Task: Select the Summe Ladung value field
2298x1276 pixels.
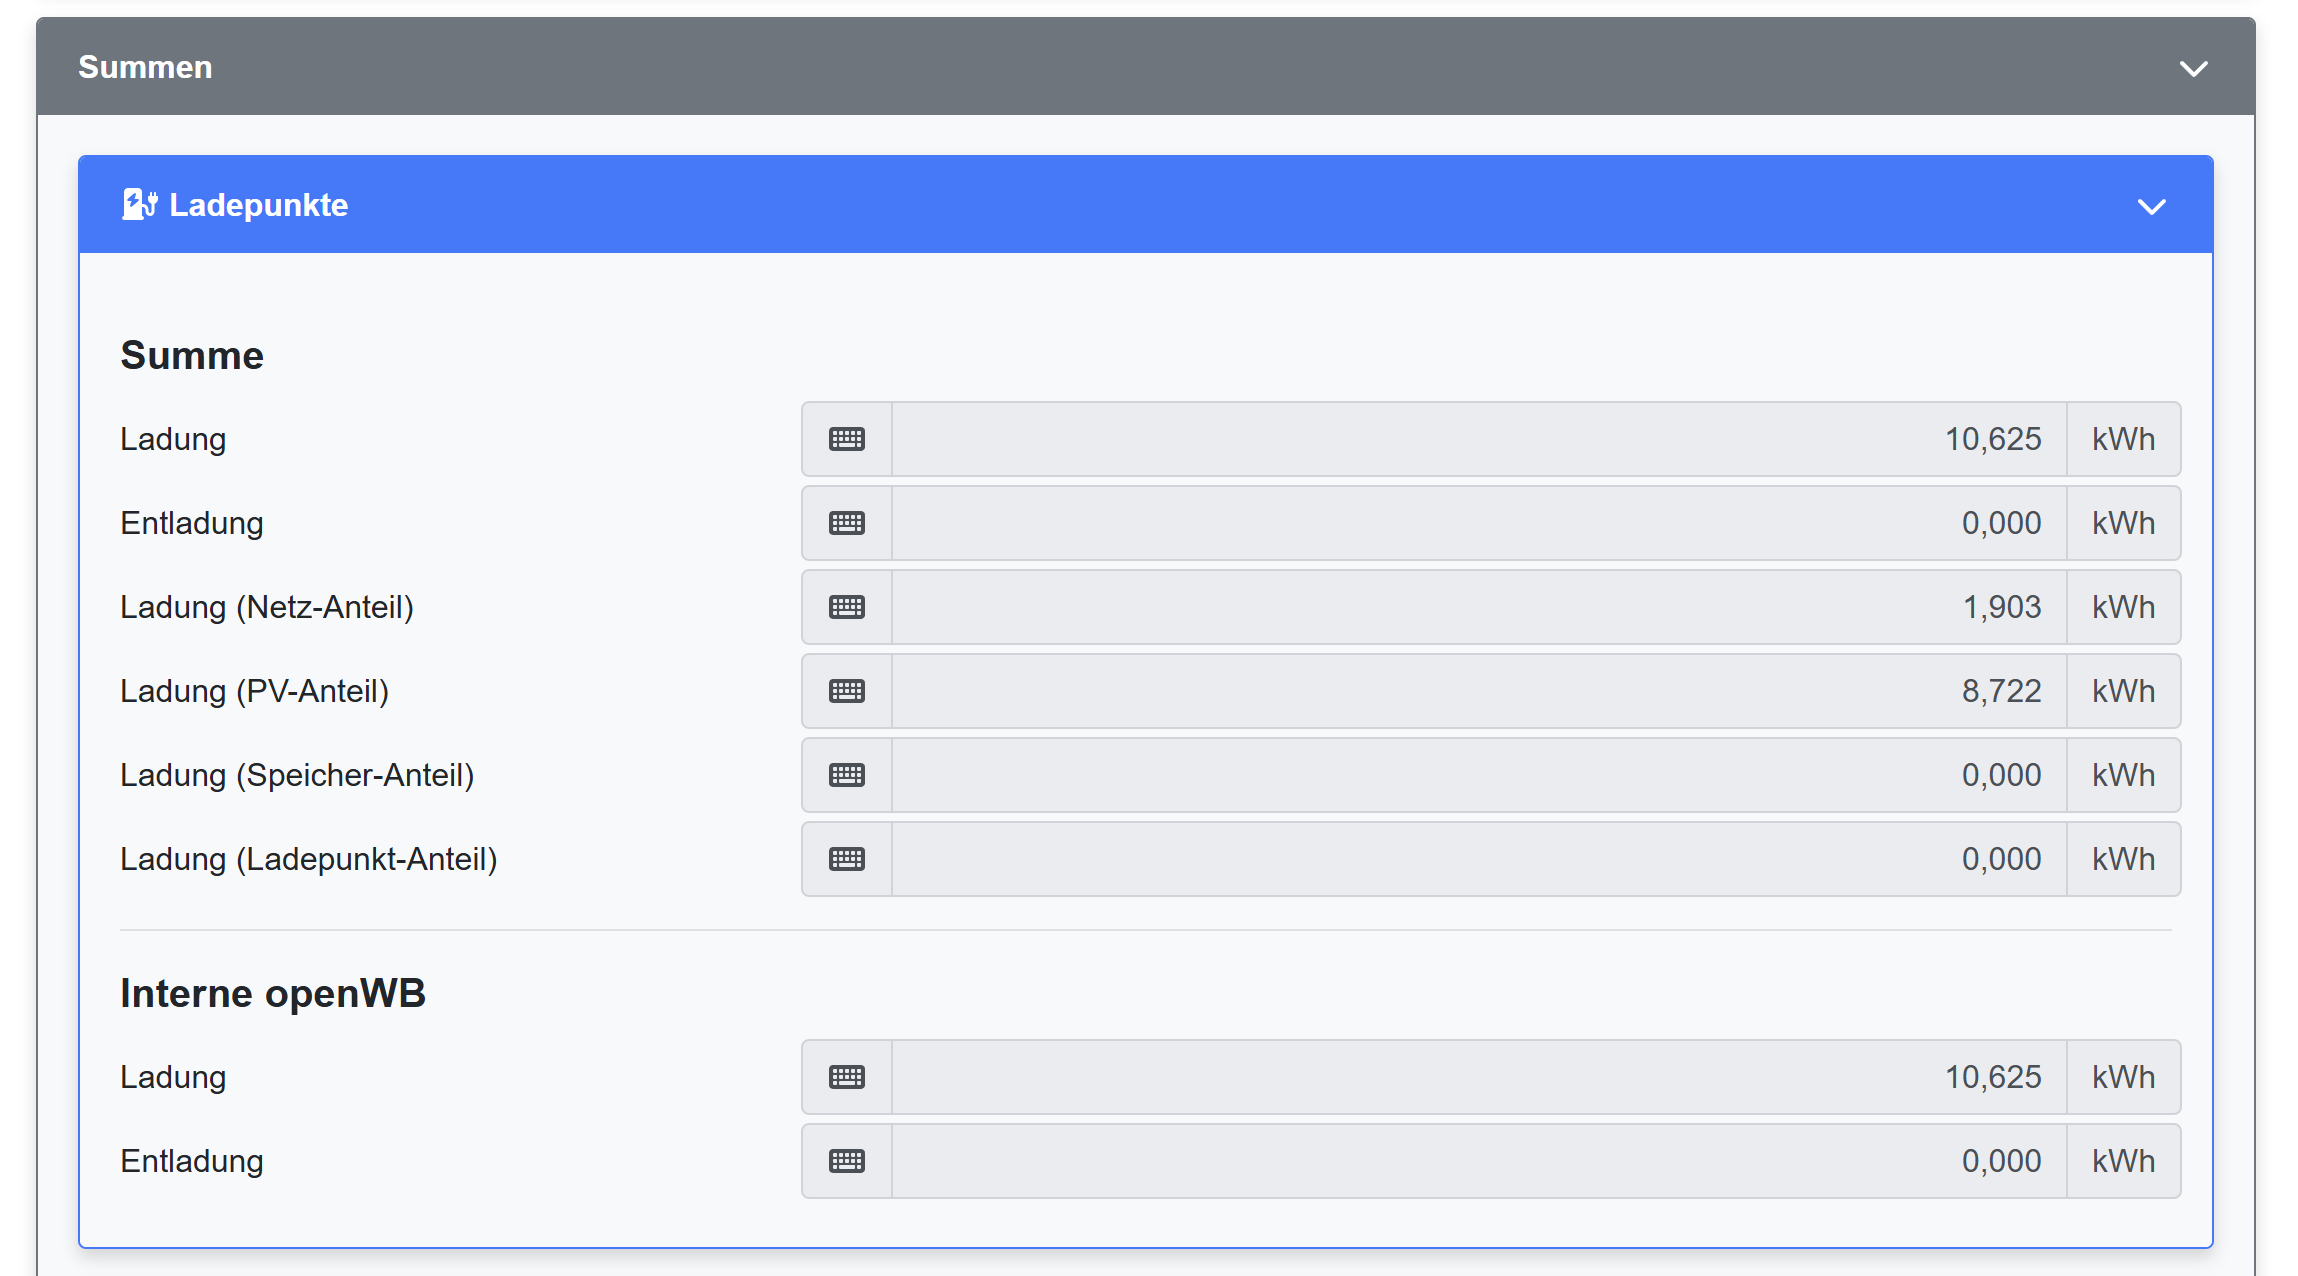Action: coord(1478,439)
